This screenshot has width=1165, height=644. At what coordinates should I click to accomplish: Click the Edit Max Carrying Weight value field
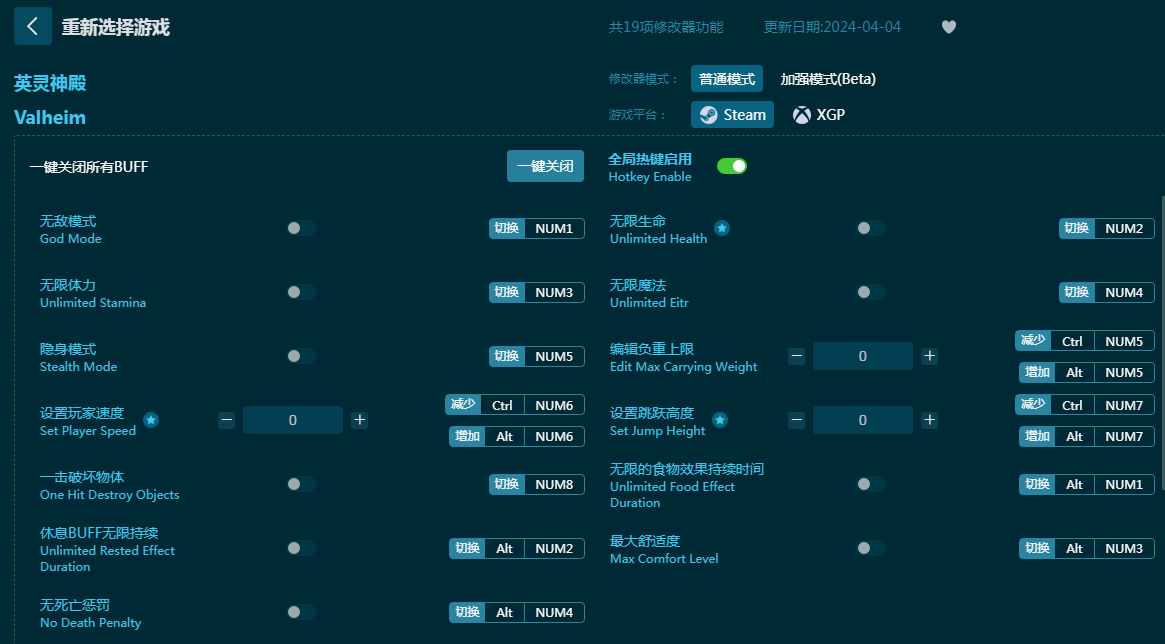(863, 356)
